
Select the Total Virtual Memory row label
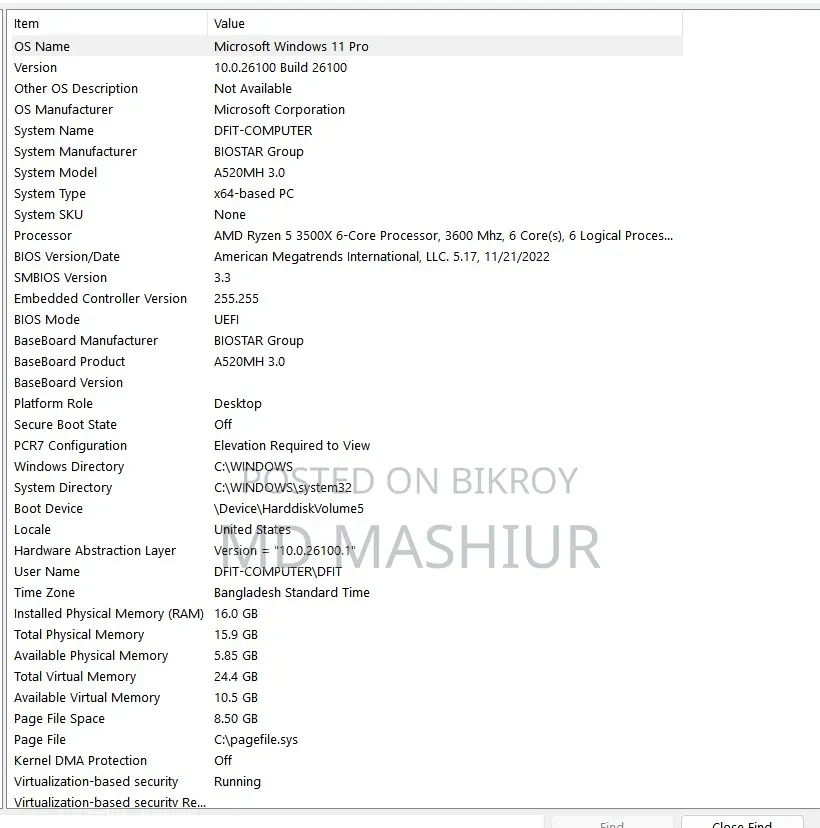click(x=76, y=677)
